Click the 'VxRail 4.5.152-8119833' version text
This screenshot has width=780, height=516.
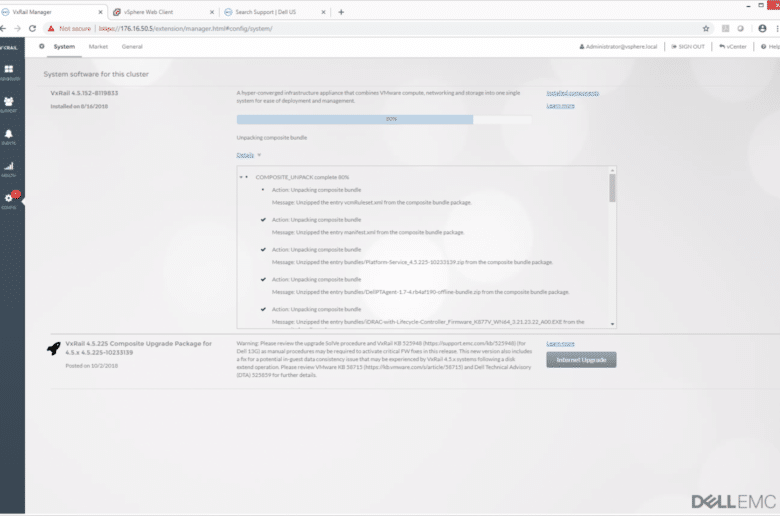pos(84,93)
